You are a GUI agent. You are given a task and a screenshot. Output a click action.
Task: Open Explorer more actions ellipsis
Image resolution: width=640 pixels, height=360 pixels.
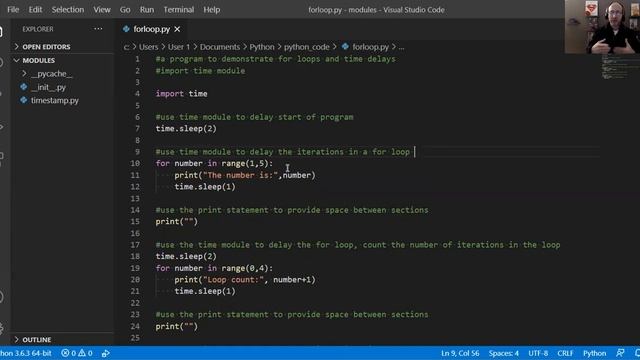[98, 29]
